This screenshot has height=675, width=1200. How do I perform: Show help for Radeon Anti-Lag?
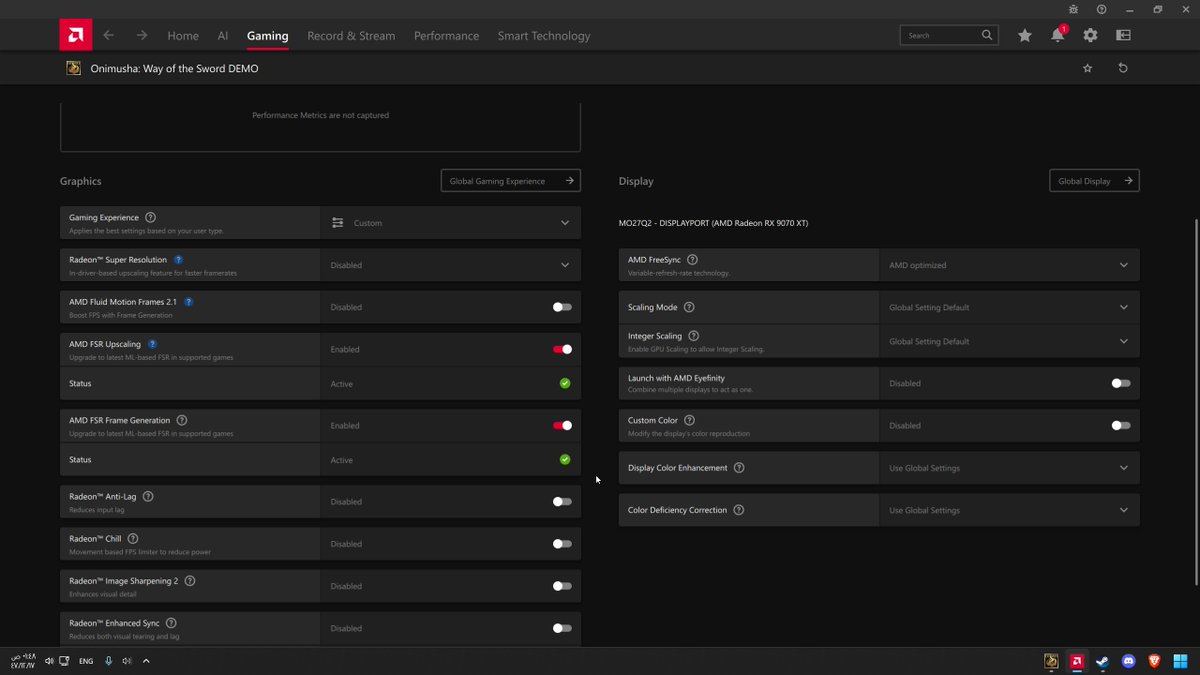[x=148, y=496]
